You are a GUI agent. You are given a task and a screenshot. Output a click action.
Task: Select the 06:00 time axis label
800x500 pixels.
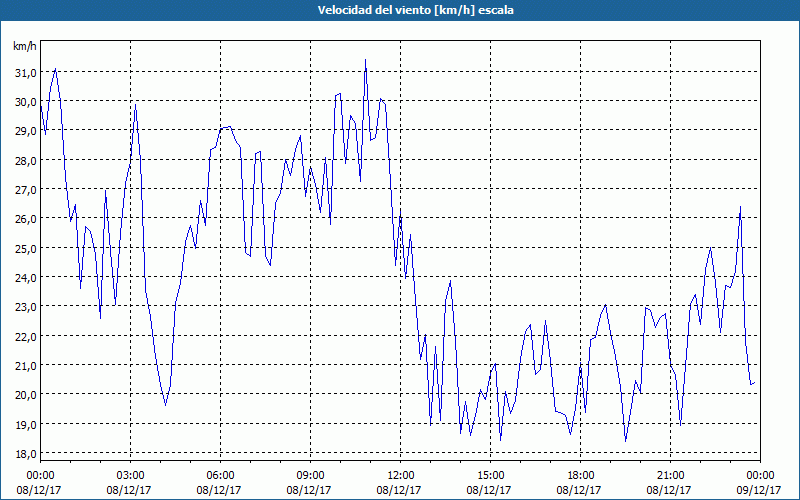pos(220,476)
